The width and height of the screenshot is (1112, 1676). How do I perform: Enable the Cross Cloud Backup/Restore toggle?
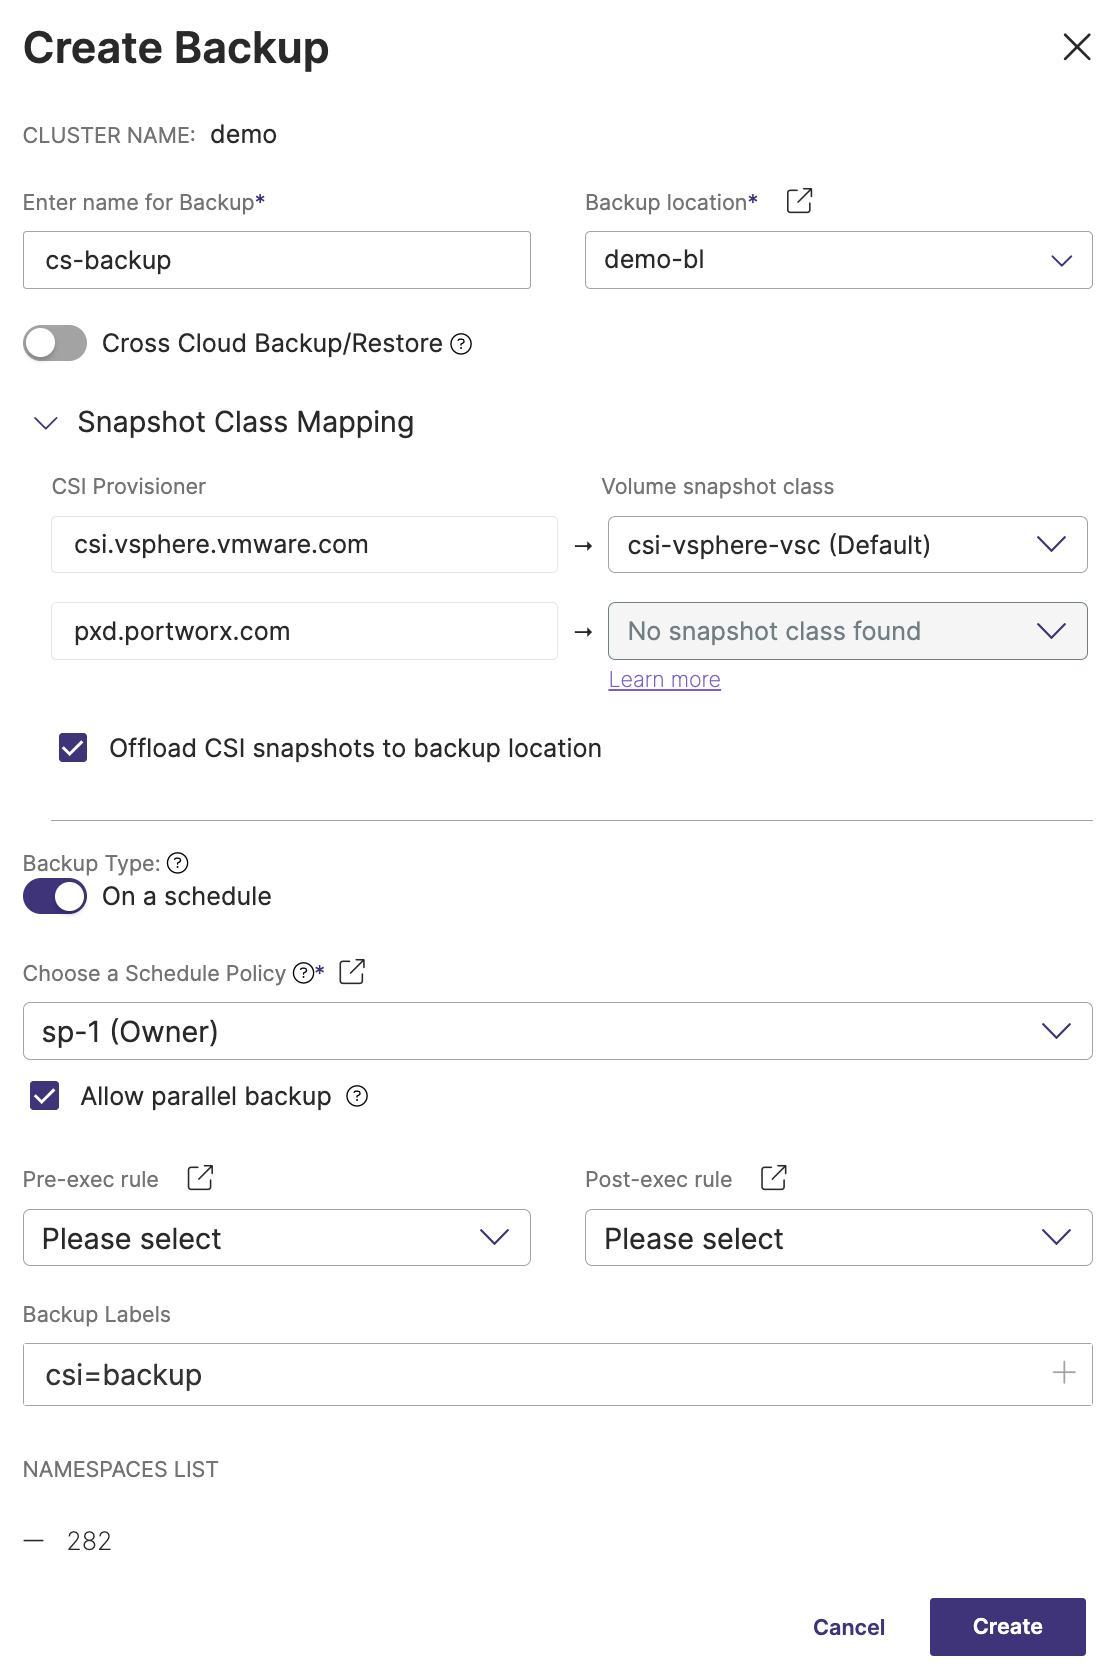[x=55, y=344]
